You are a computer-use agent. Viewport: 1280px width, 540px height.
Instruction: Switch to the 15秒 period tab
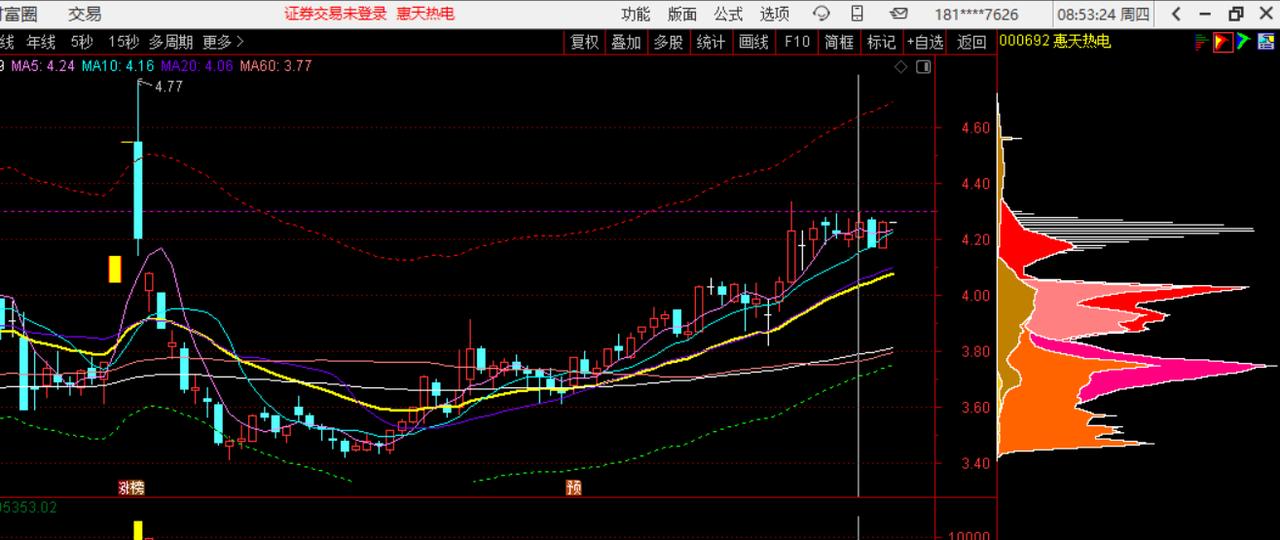tap(123, 42)
